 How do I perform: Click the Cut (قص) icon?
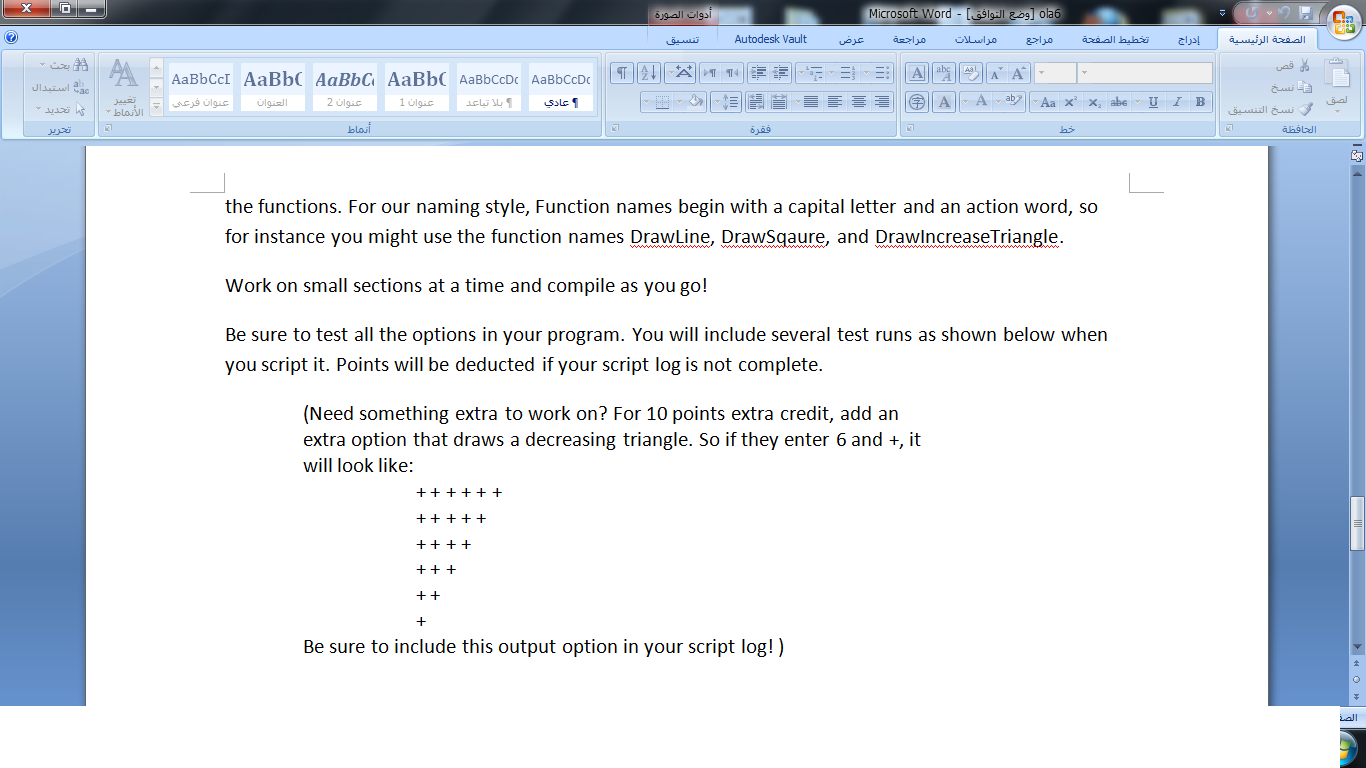click(1305, 66)
